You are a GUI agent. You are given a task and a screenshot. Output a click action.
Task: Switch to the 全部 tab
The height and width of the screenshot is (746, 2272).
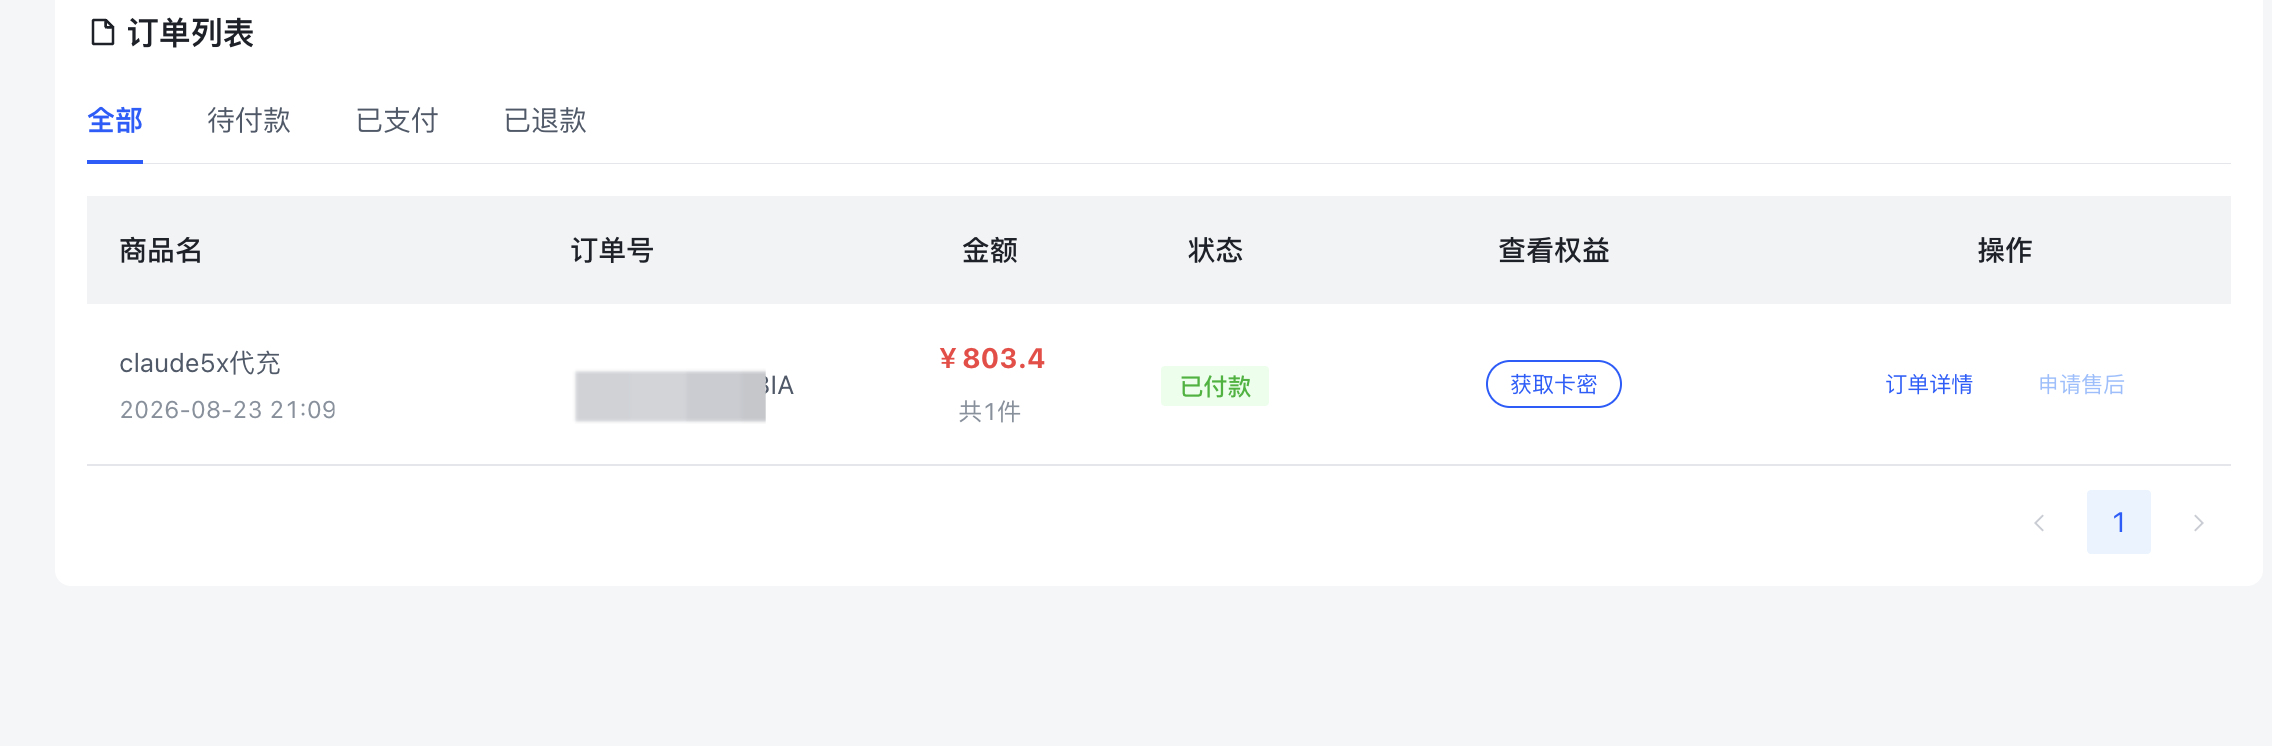pos(115,121)
